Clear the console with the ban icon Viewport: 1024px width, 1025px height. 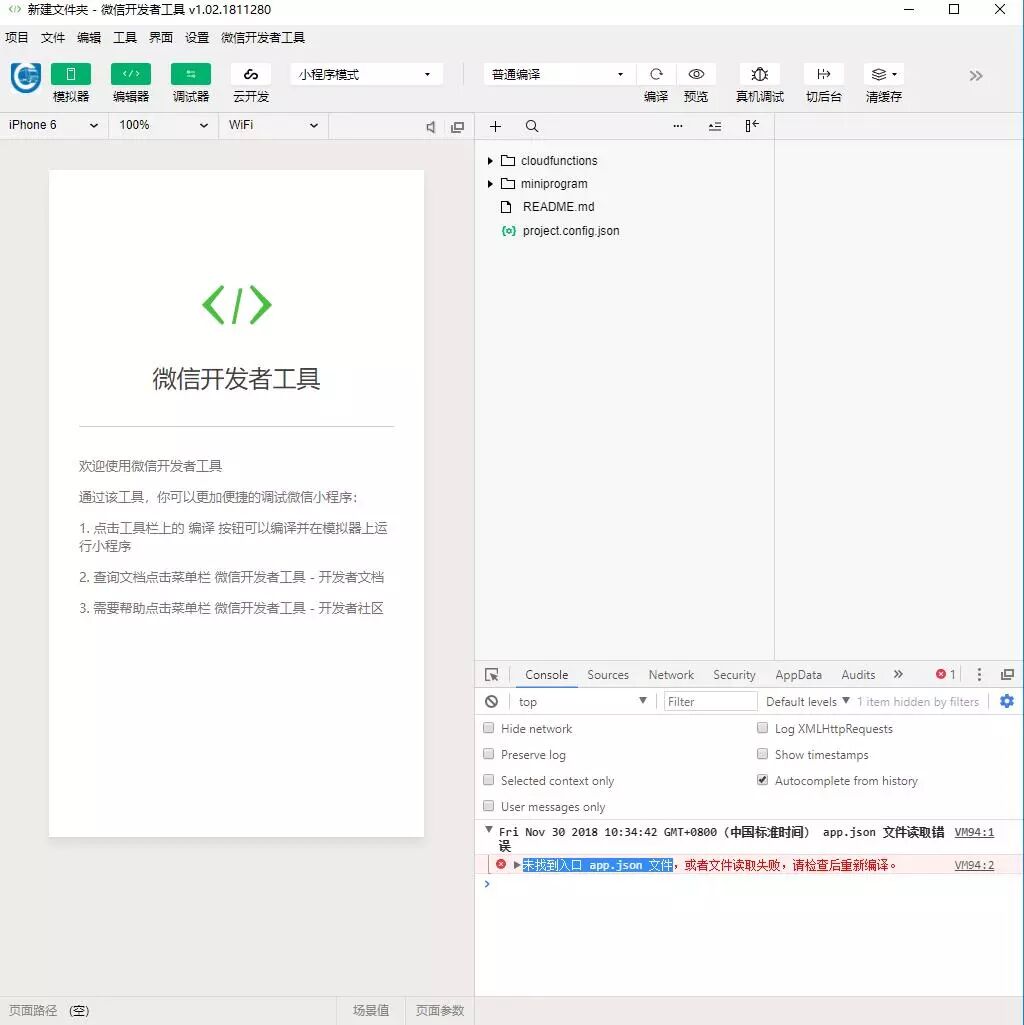click(x=491, y=701)
